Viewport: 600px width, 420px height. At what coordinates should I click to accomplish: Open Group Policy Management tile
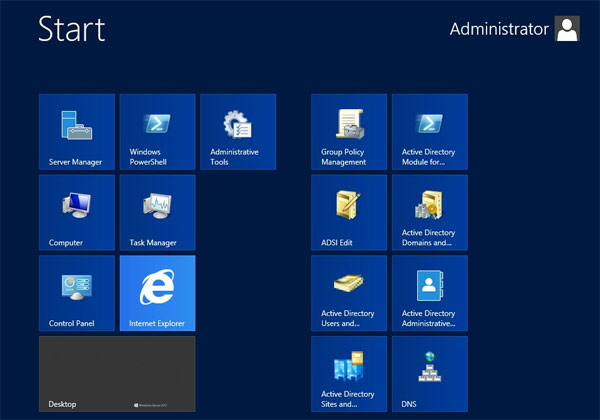(349, 132)
